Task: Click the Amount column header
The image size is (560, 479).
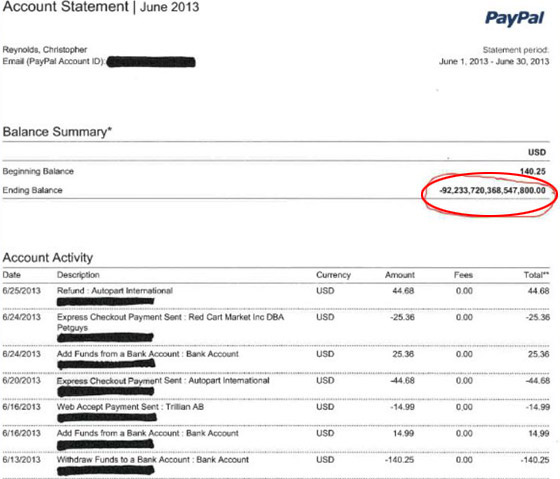Action: coord(400,275)
